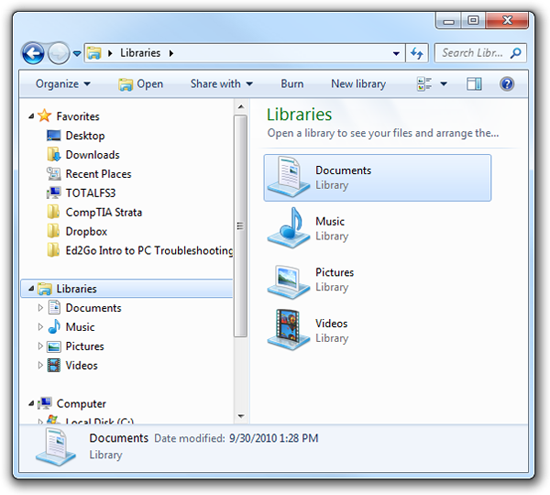Click navigation pane scroll up arrow
The width and height of the screenshot is (550, 495).
(241, 106)
